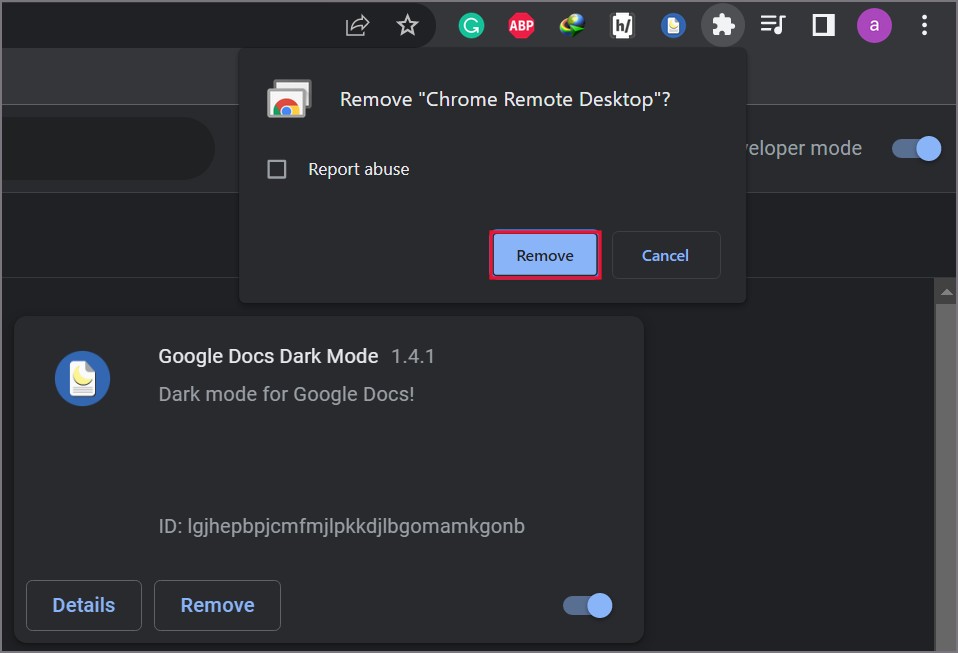
Task: Click the version number 1.4.1
Action: click(x=413, y=356)
